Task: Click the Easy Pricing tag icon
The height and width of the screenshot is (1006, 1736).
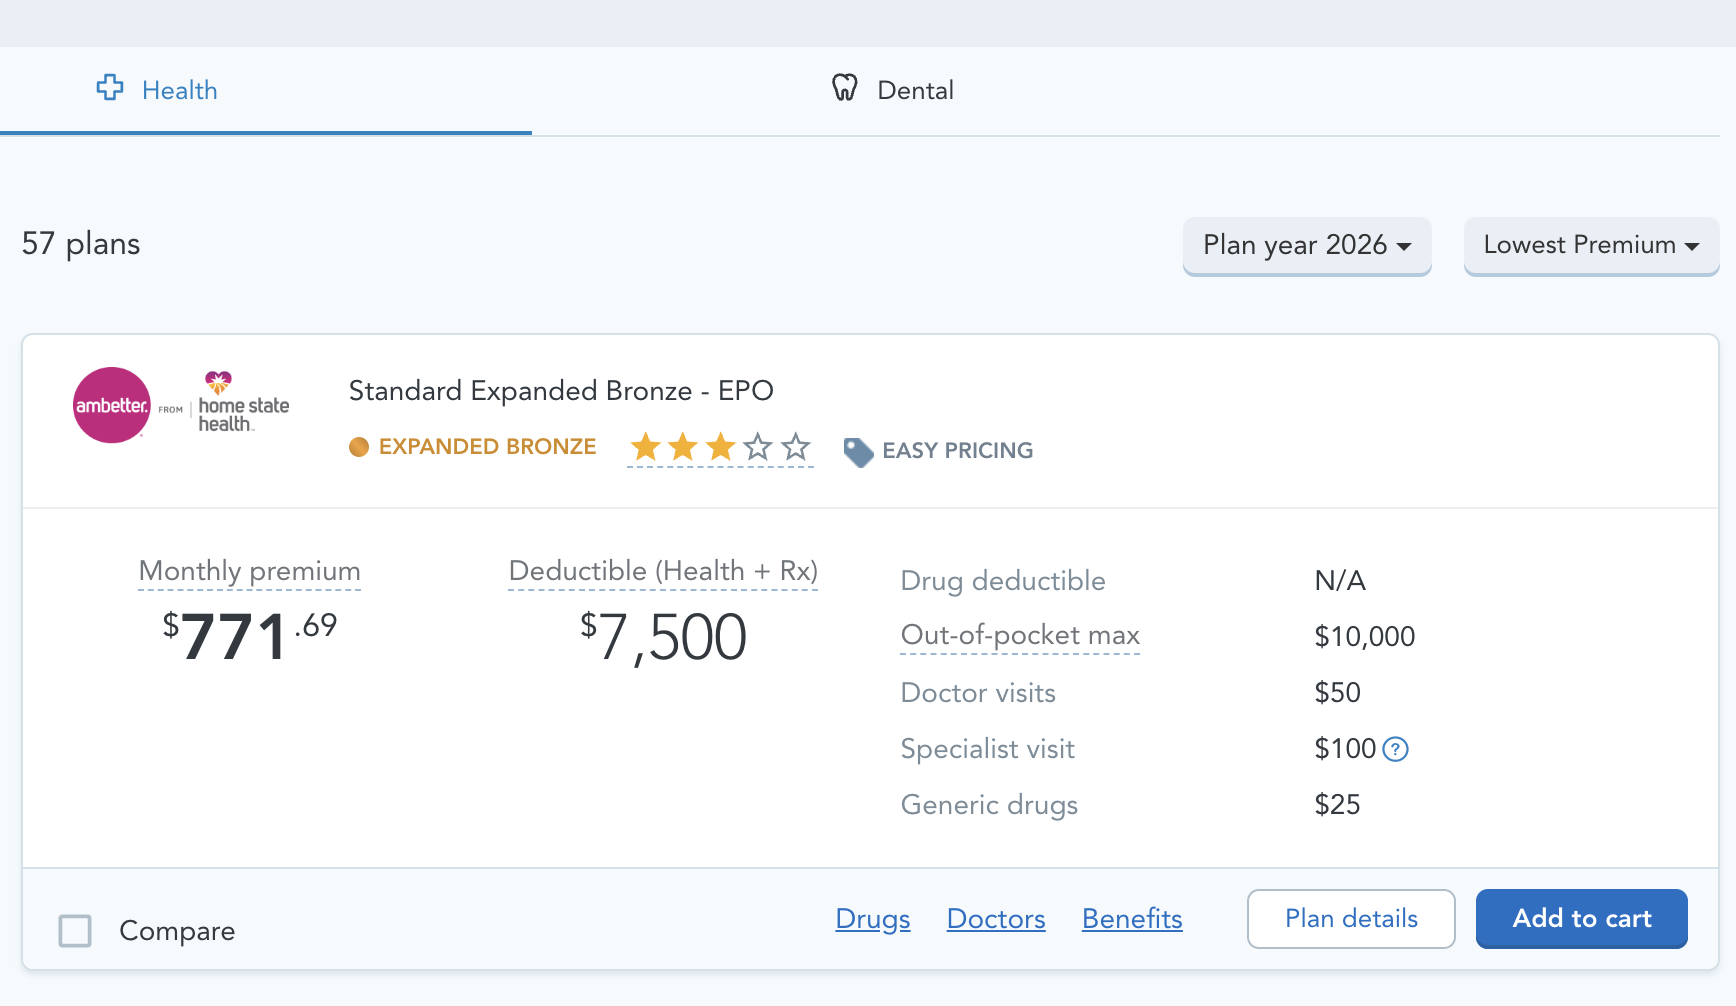Action: coord(858,452)
